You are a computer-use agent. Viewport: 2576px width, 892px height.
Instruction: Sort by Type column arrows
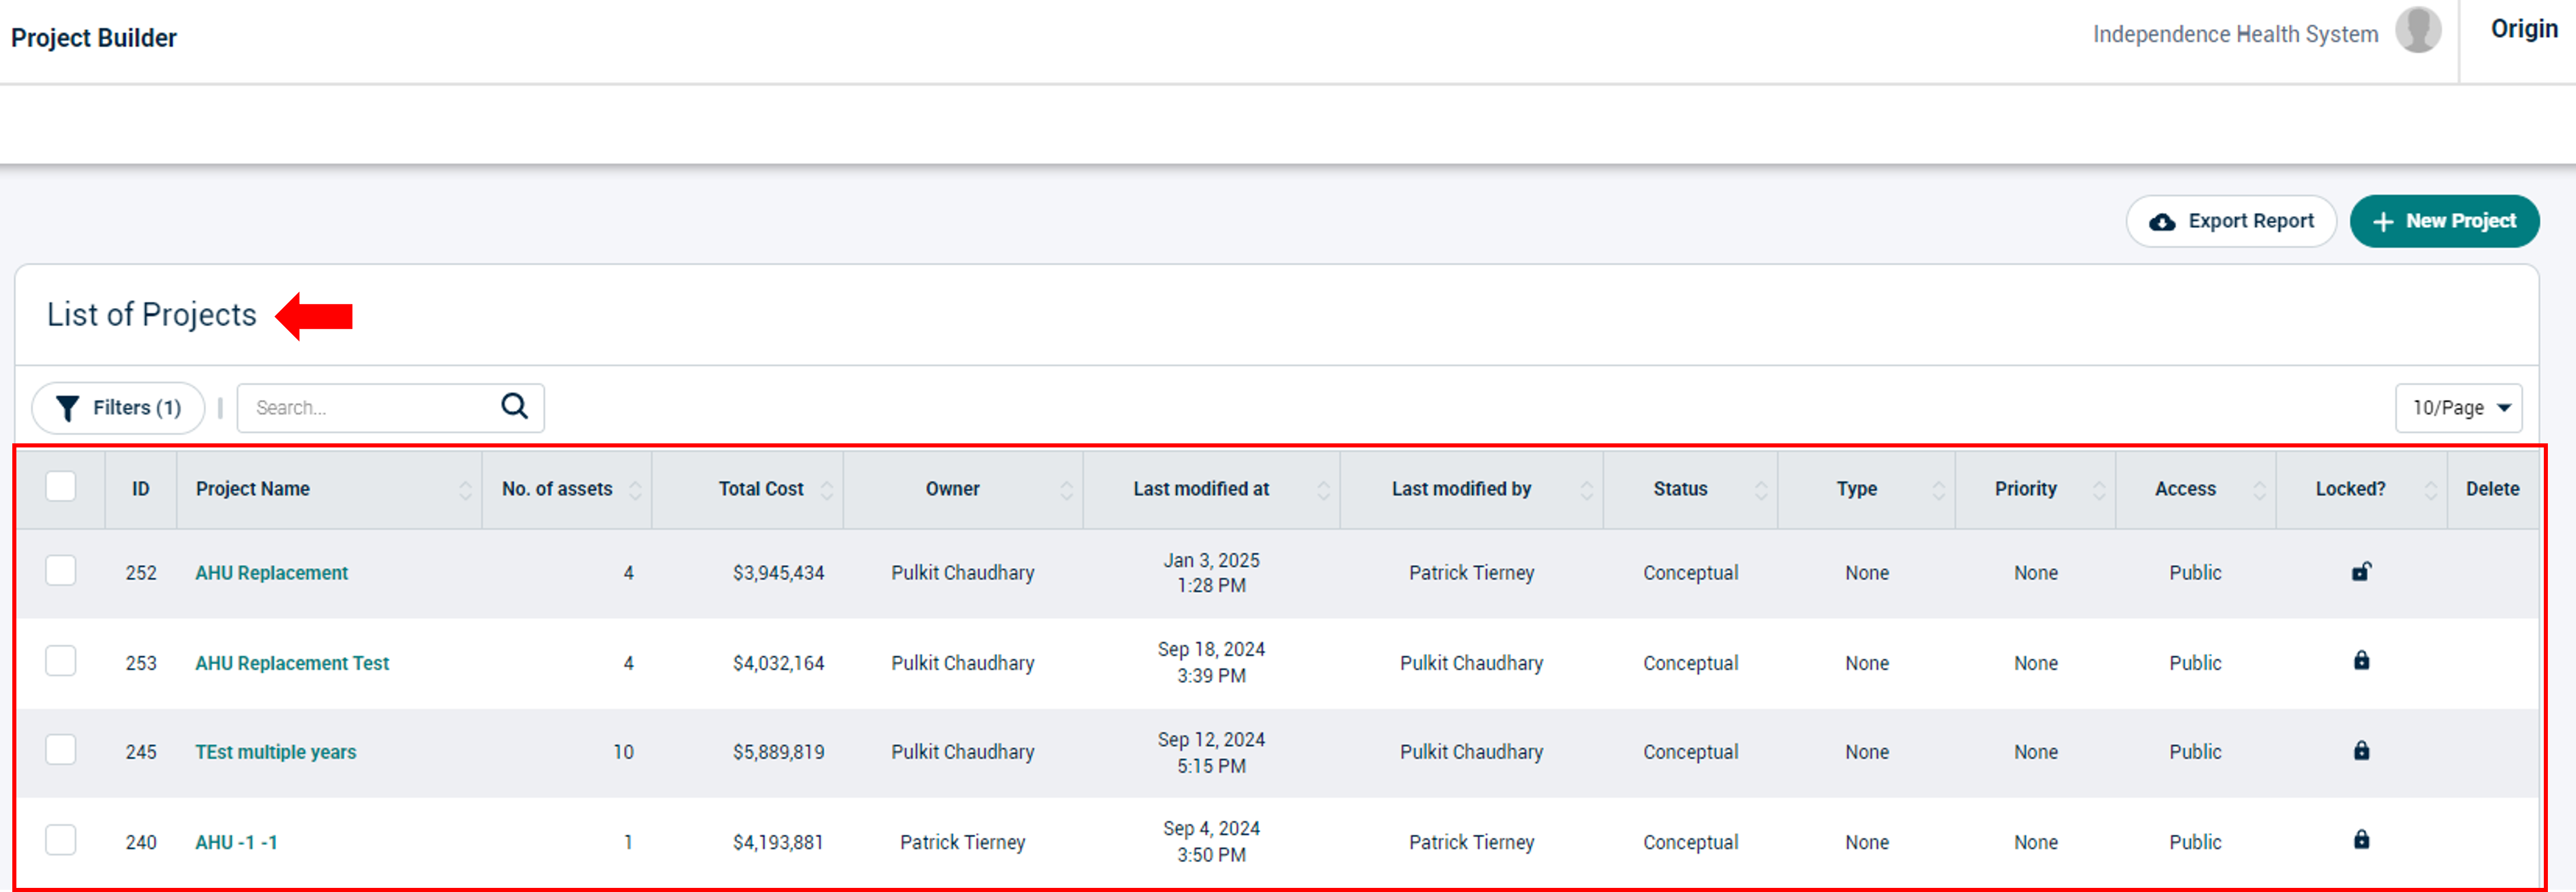point(1939,490)
